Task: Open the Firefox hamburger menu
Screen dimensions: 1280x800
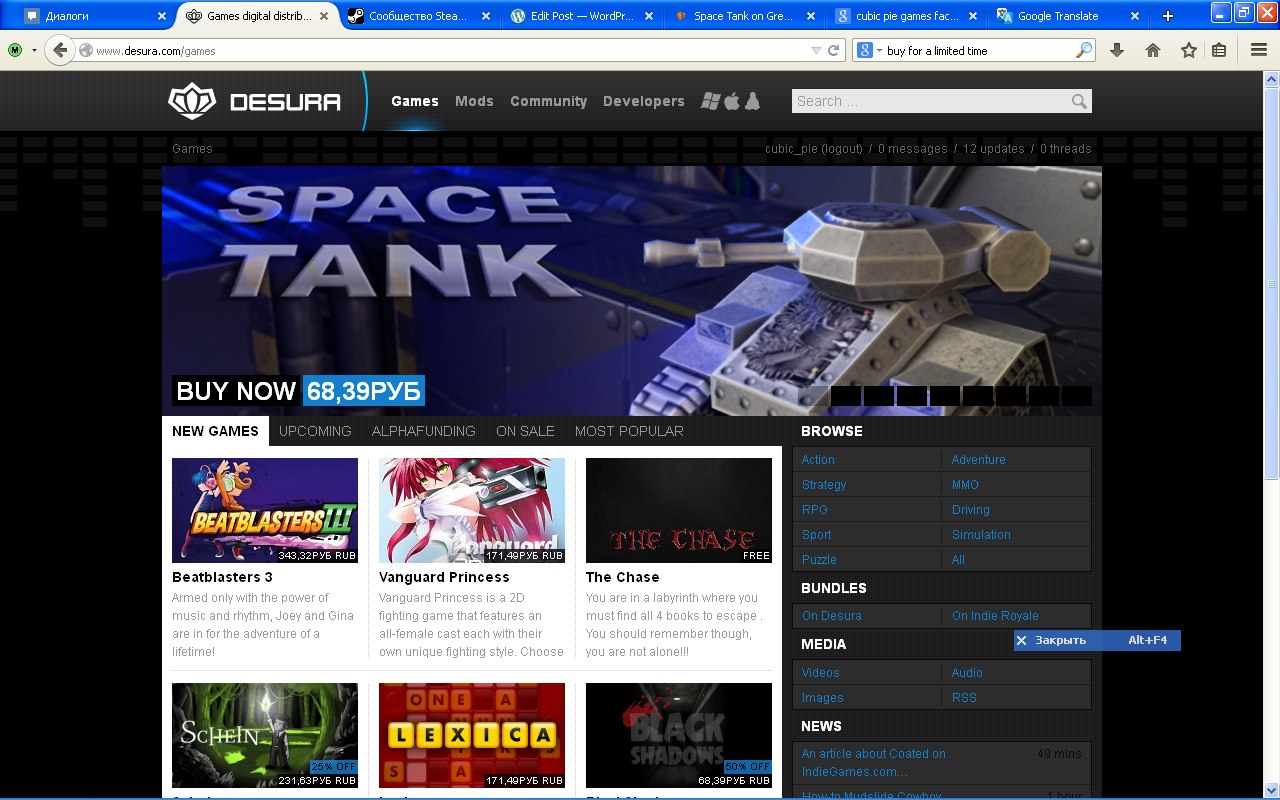Action: click(1259, 50)
